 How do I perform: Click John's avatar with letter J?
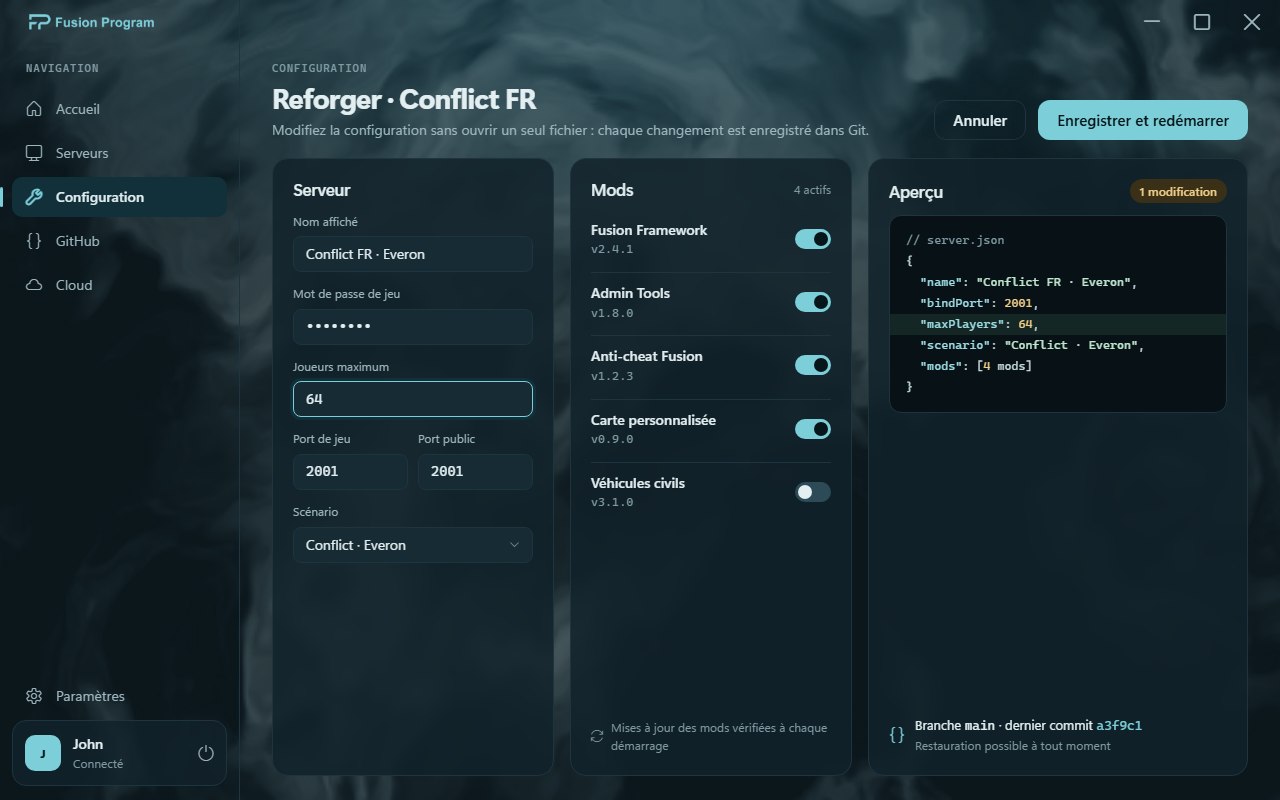click(43, 753)
